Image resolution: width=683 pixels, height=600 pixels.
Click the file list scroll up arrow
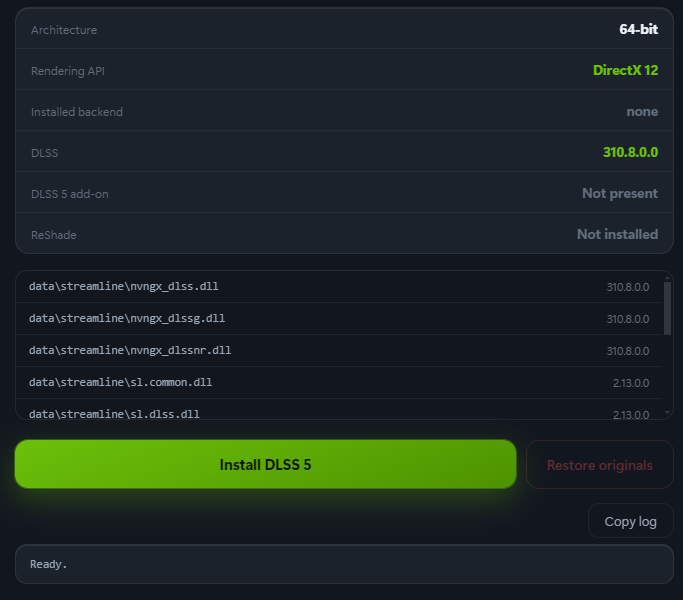pyautogui.click(x=667, y=277)
